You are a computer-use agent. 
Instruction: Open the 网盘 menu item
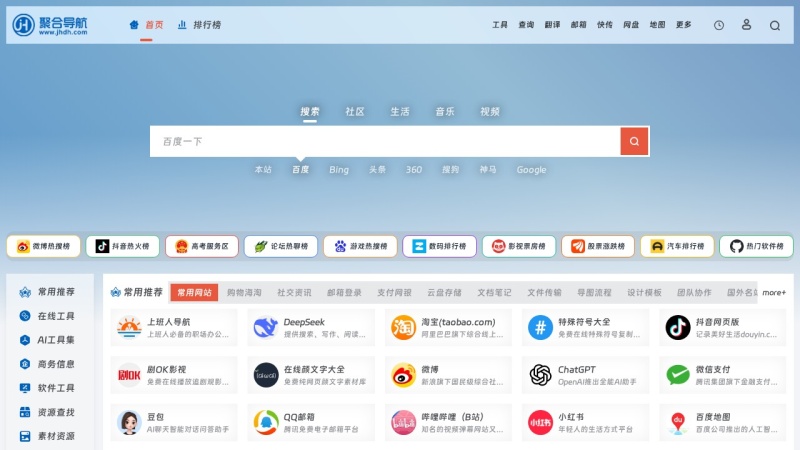(x=631, y=24)
